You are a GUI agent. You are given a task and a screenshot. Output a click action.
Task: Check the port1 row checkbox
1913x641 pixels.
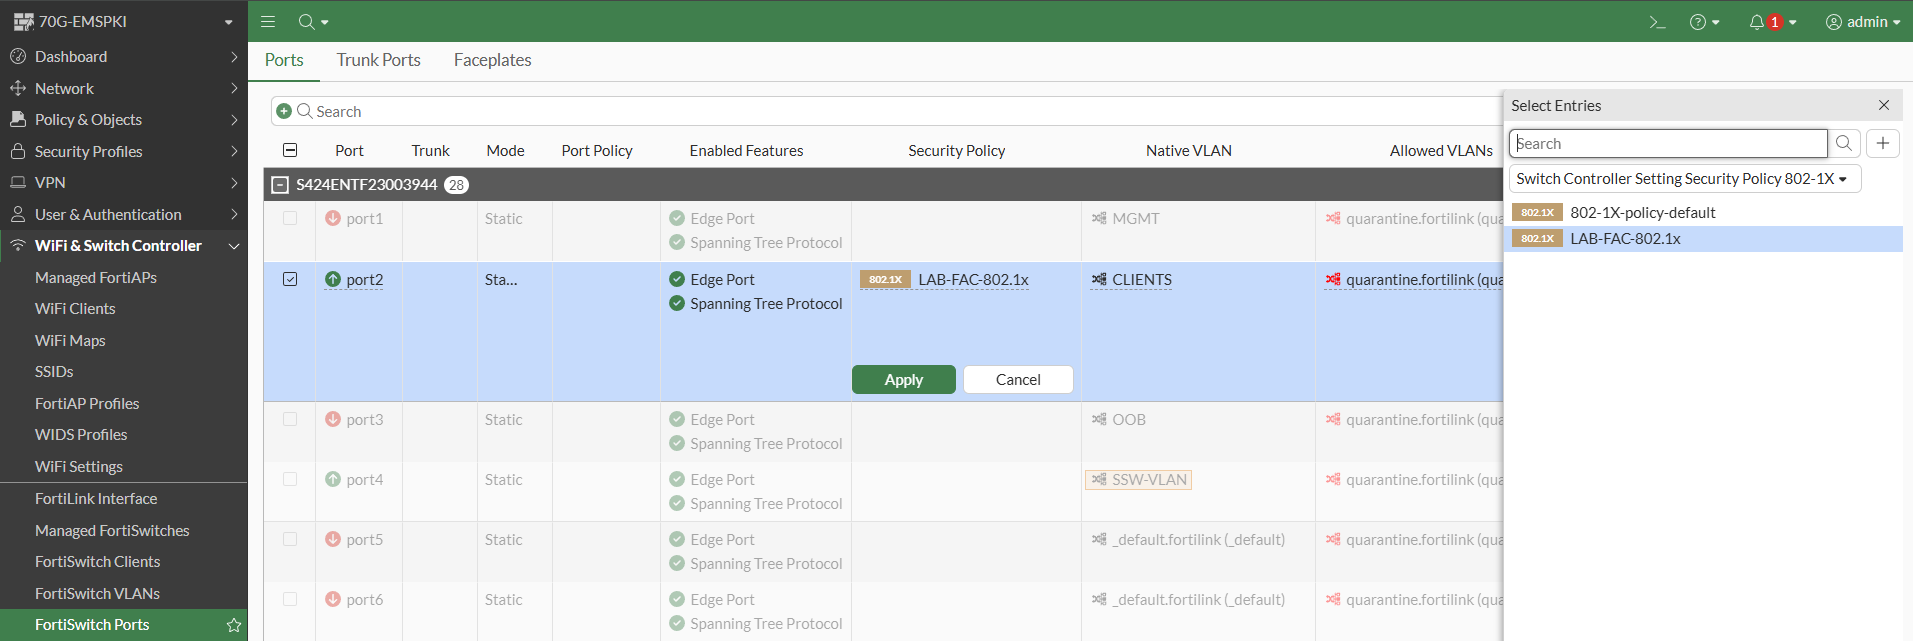[x=290, y=218]
